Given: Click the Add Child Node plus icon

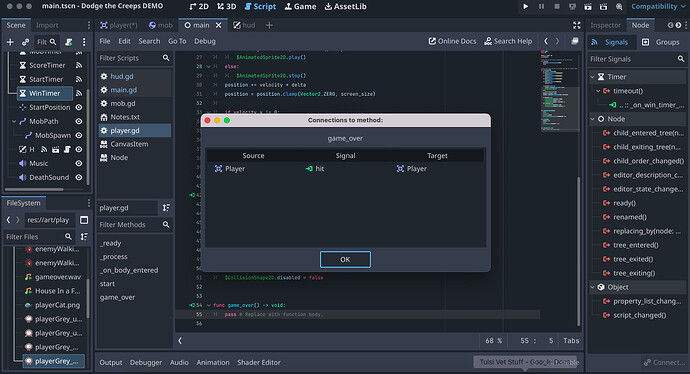Looking at the screenshot, I should click(10, 42).
